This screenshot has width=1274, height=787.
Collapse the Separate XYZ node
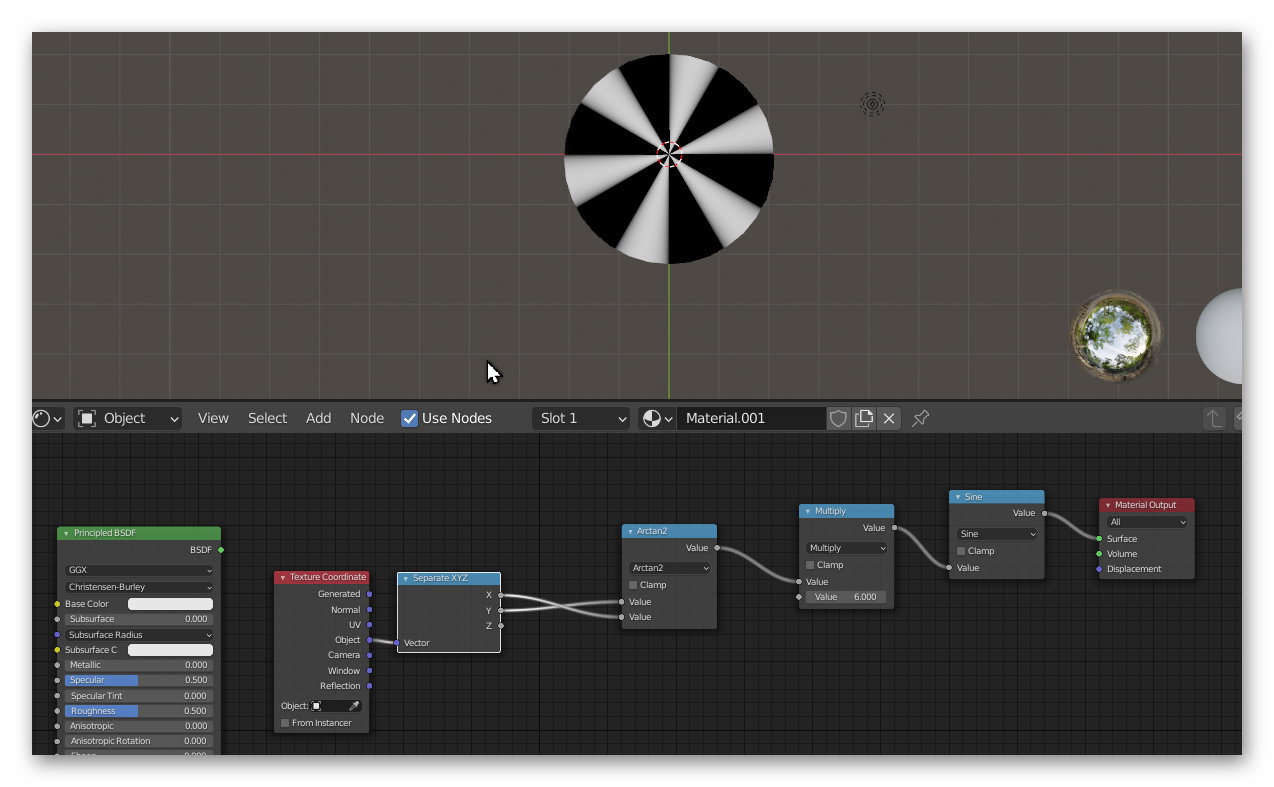click(x=406, y=578)
